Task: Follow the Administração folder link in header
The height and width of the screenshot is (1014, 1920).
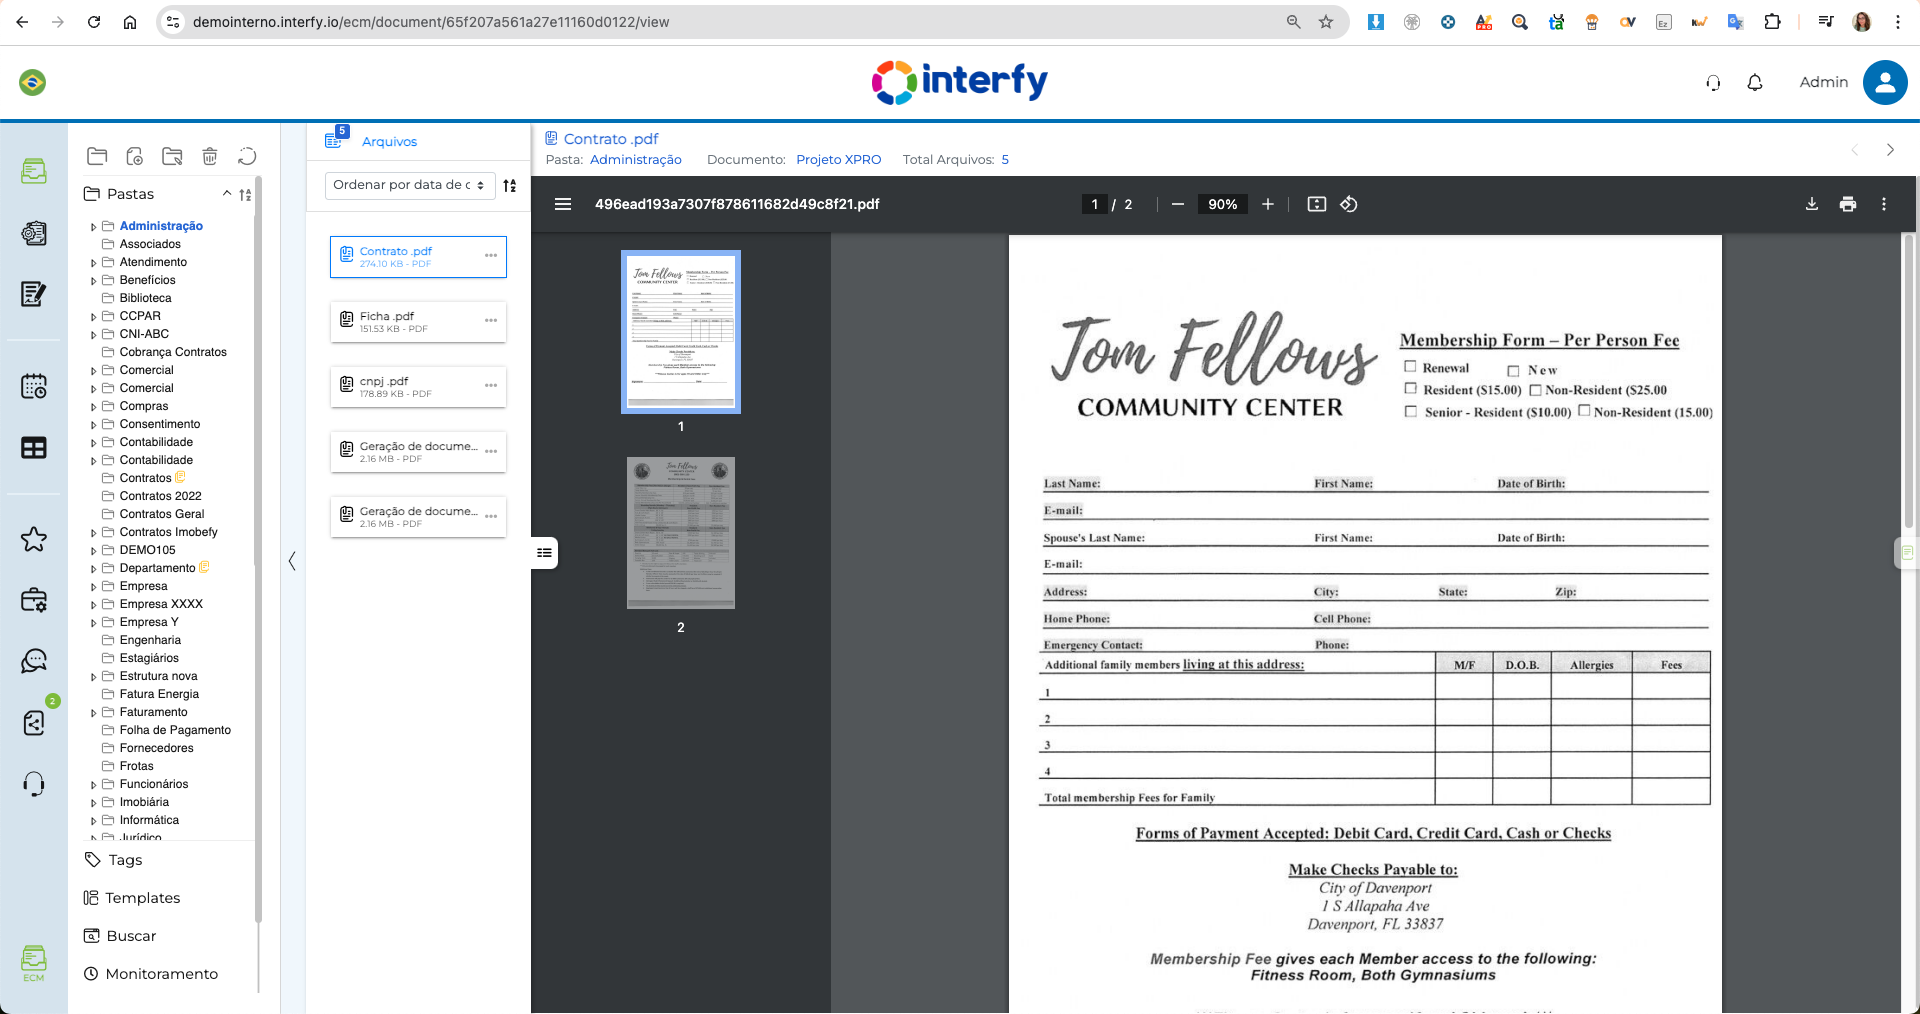Action: coord(636,160)
